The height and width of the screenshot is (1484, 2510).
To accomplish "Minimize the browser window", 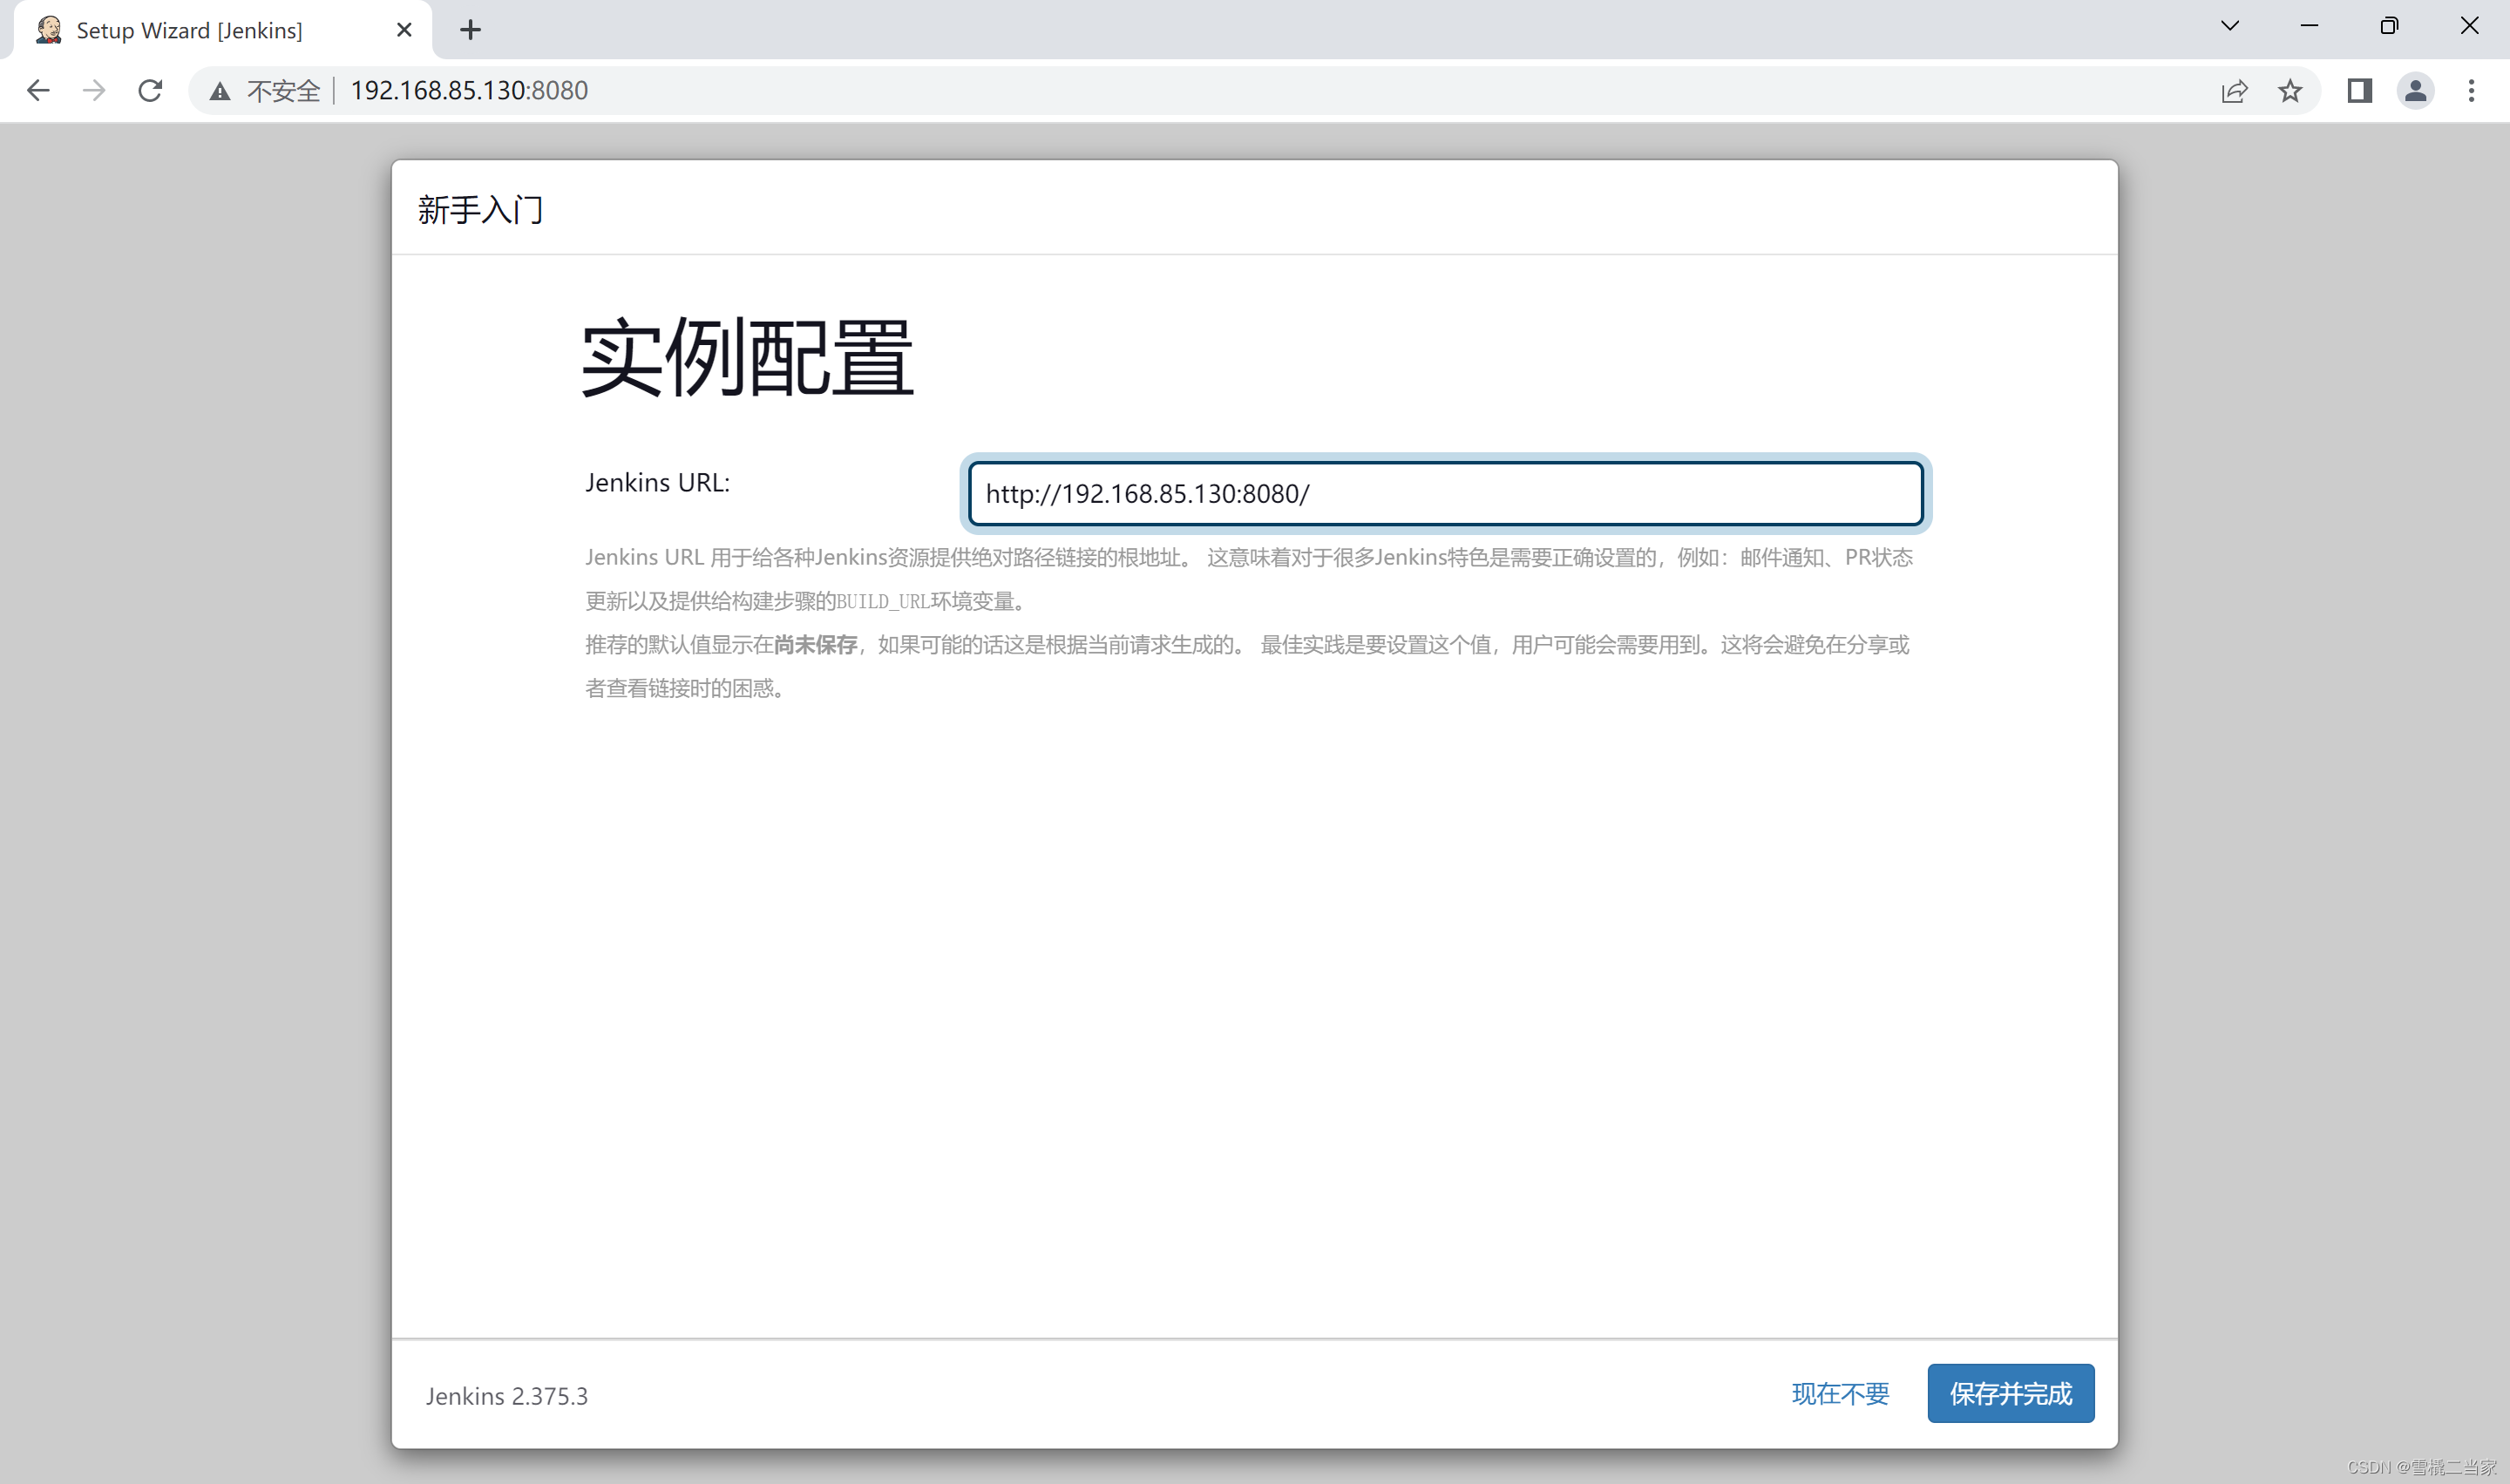I will (2309, 26).
